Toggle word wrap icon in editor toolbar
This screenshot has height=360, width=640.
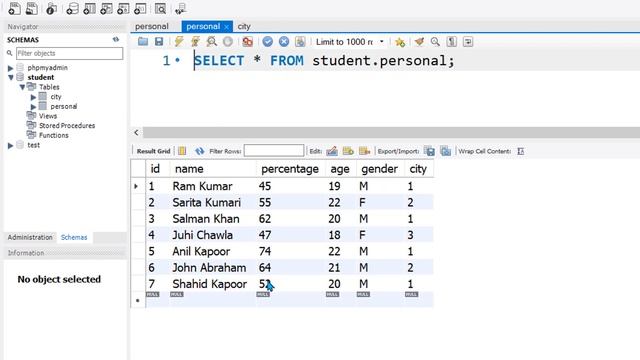pyautogui.click(x=468, y=42)
